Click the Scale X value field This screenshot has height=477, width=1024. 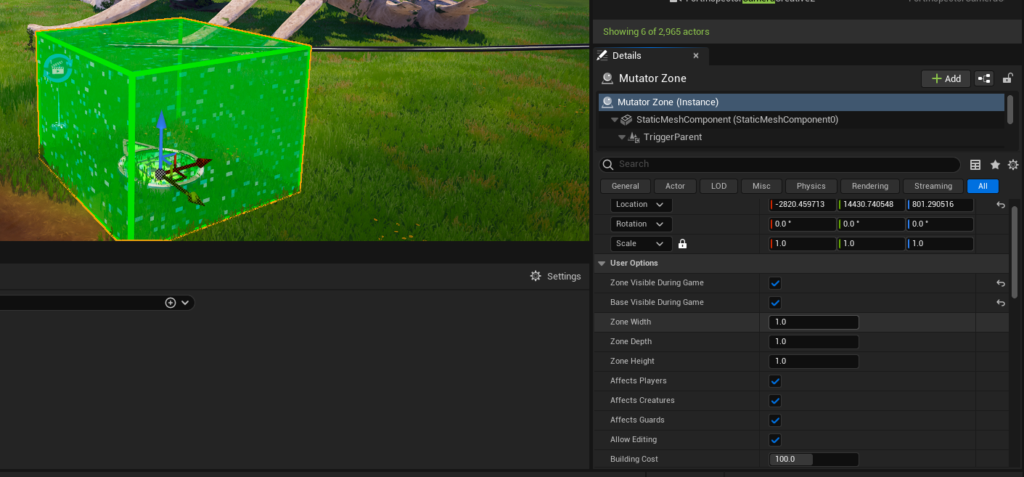click(x=802, y=244)
